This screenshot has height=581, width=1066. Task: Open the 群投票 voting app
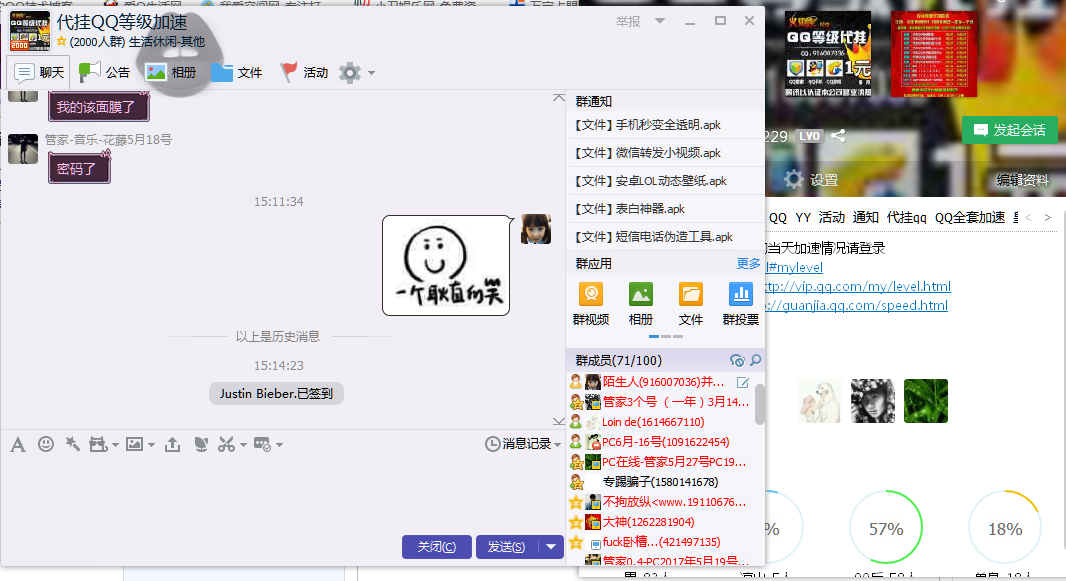[740, 304]
